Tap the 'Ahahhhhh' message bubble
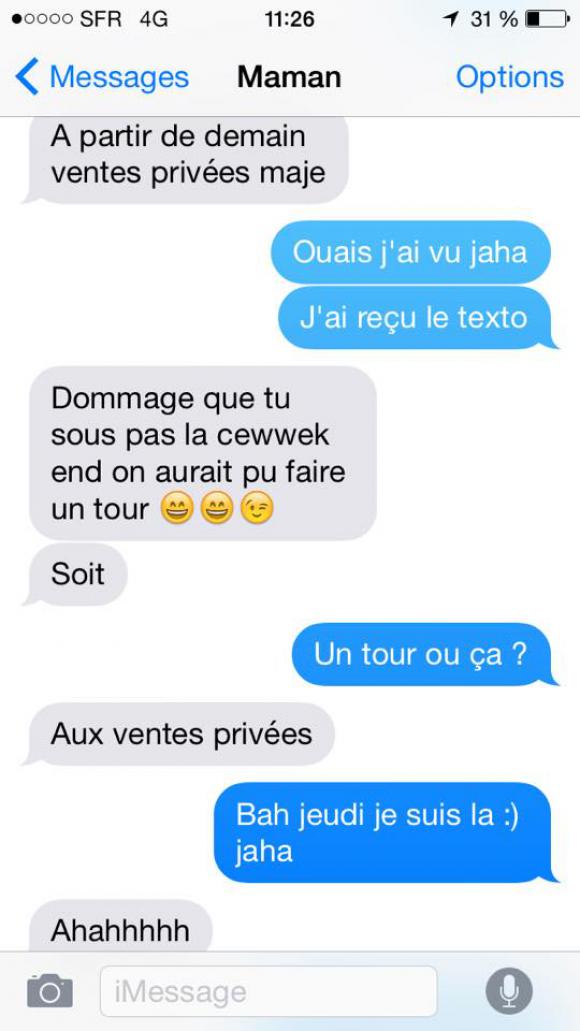580x1031 pixels. [x=120, y=926]
